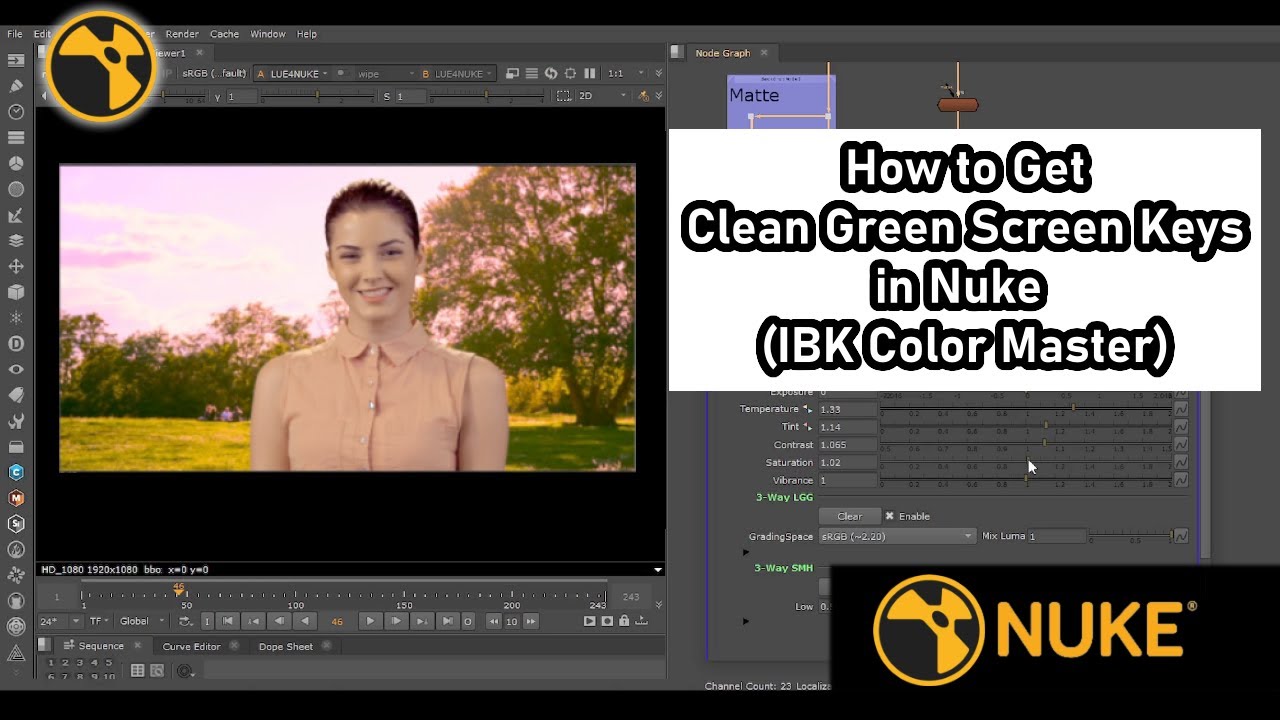This screenshot has height=720, width=1280.
Task: Open the MetaData tag icon
Action: (16, 396)
